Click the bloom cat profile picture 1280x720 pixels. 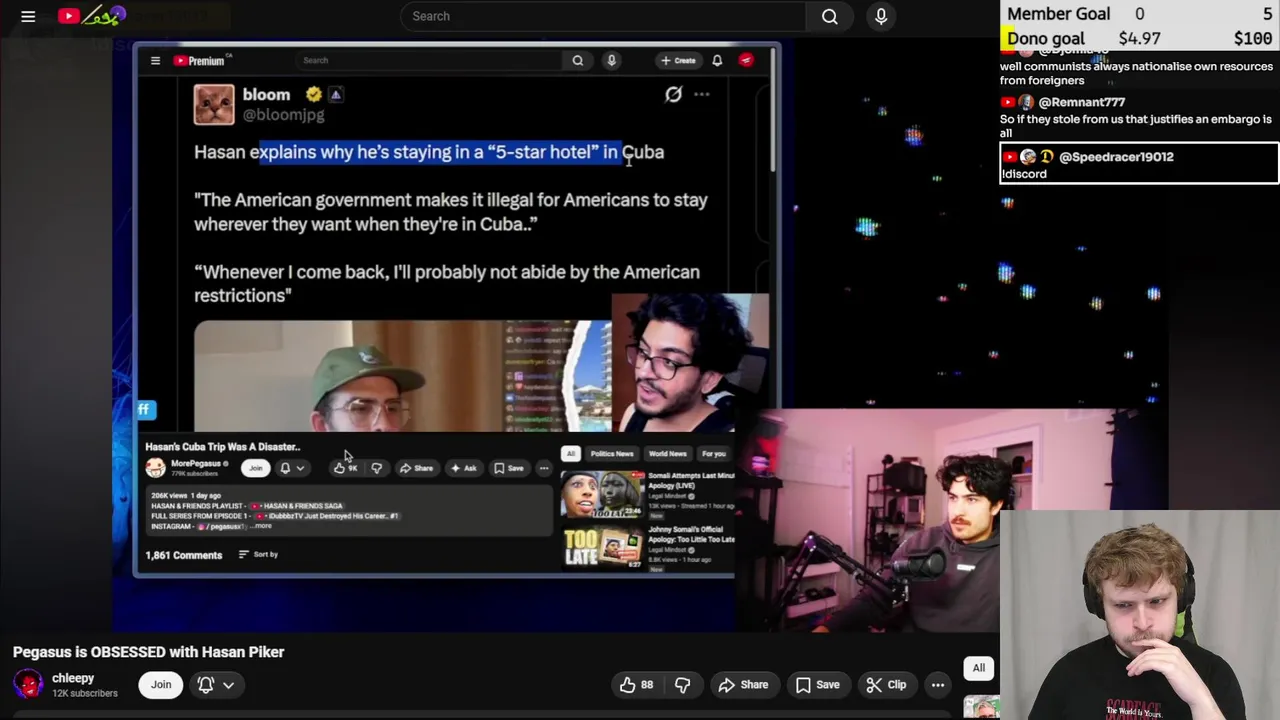tap(214, 105)
